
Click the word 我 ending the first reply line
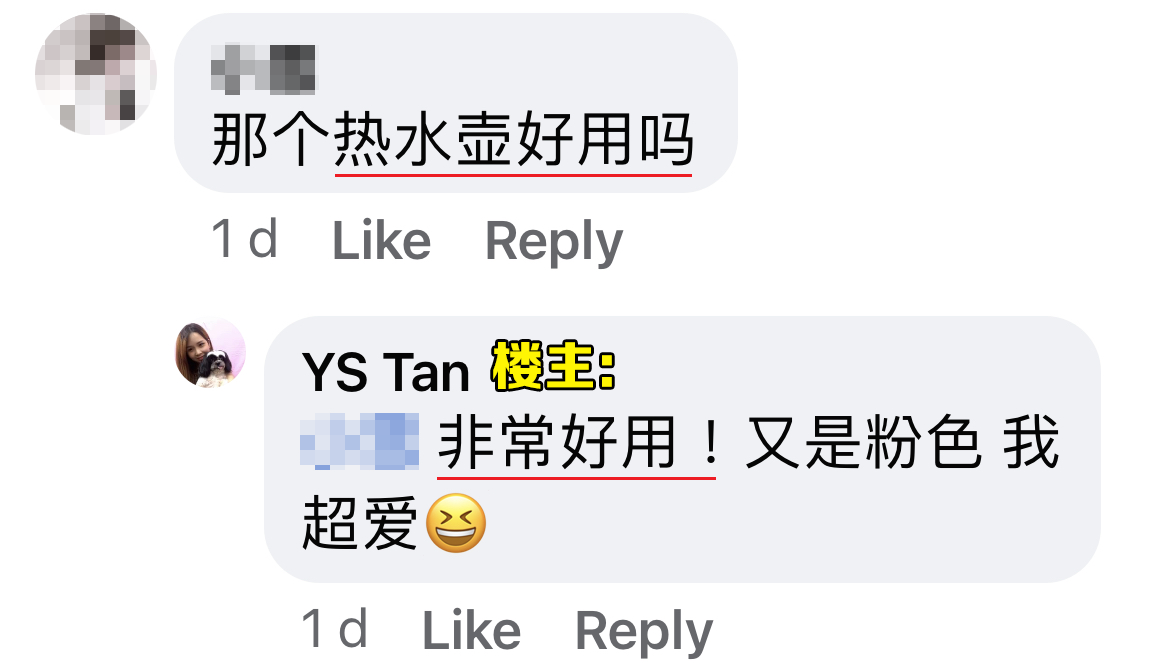[x=1030, y=442]
